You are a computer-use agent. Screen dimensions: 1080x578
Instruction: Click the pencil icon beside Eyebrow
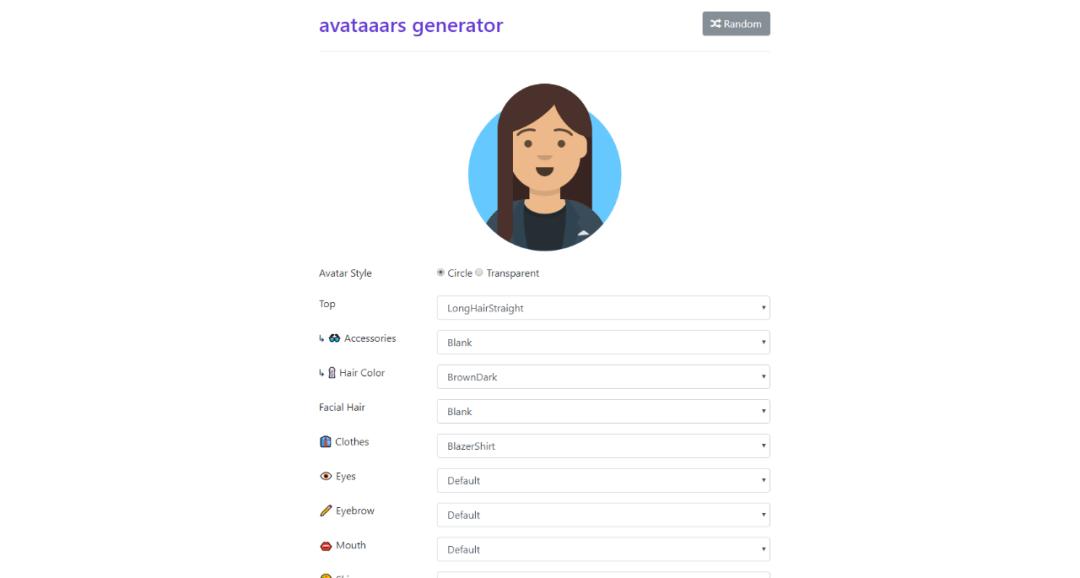325,511
